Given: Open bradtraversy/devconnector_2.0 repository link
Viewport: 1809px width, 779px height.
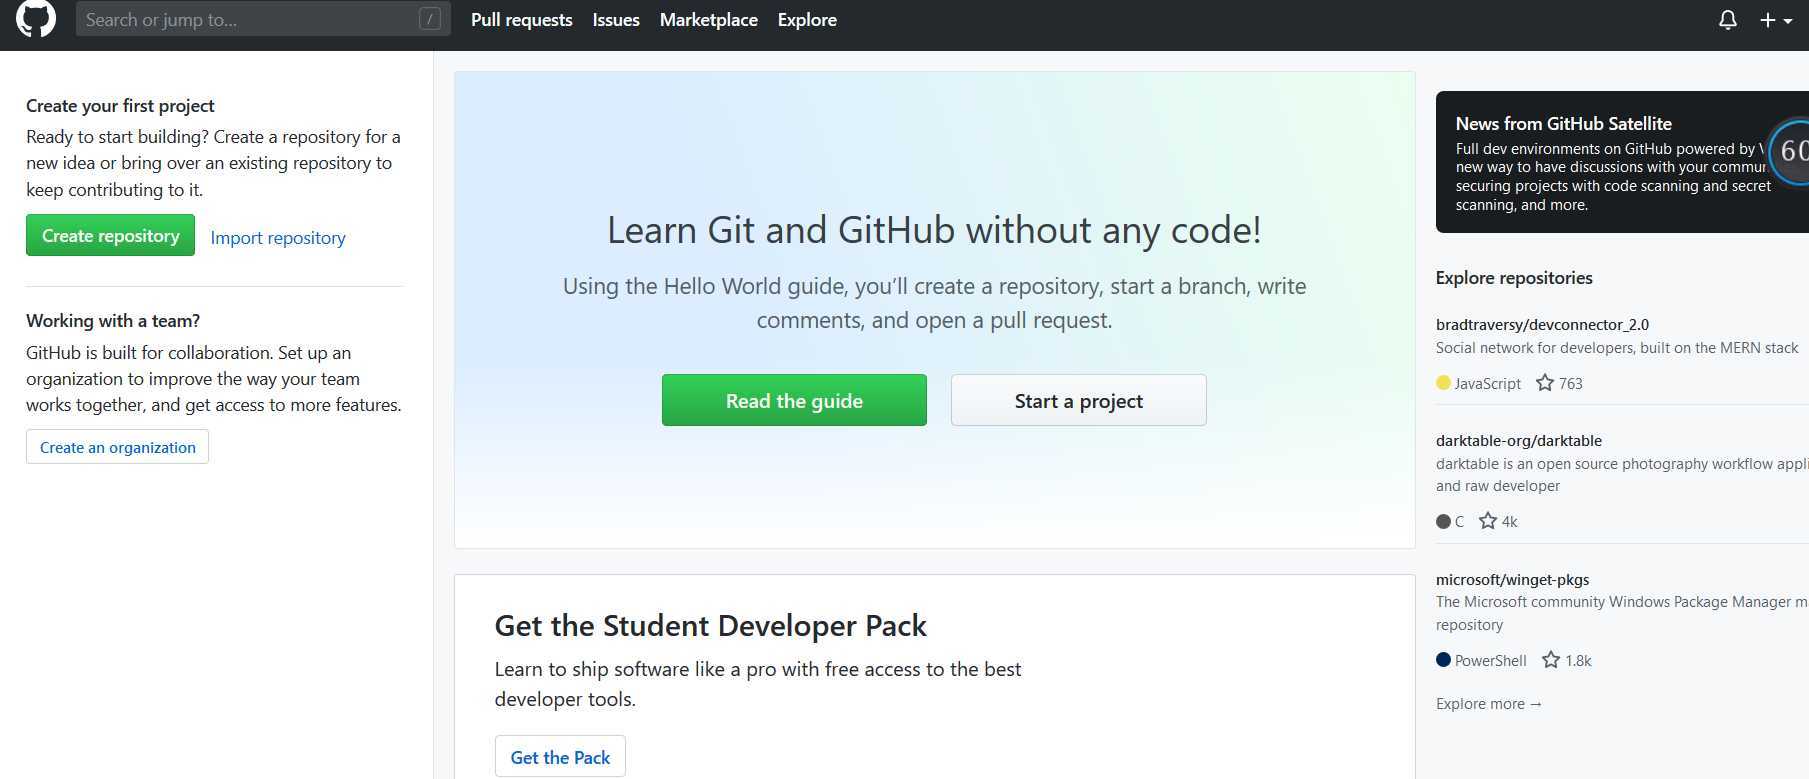Looking at the screenshot, I should click(x=1542, y=324).
